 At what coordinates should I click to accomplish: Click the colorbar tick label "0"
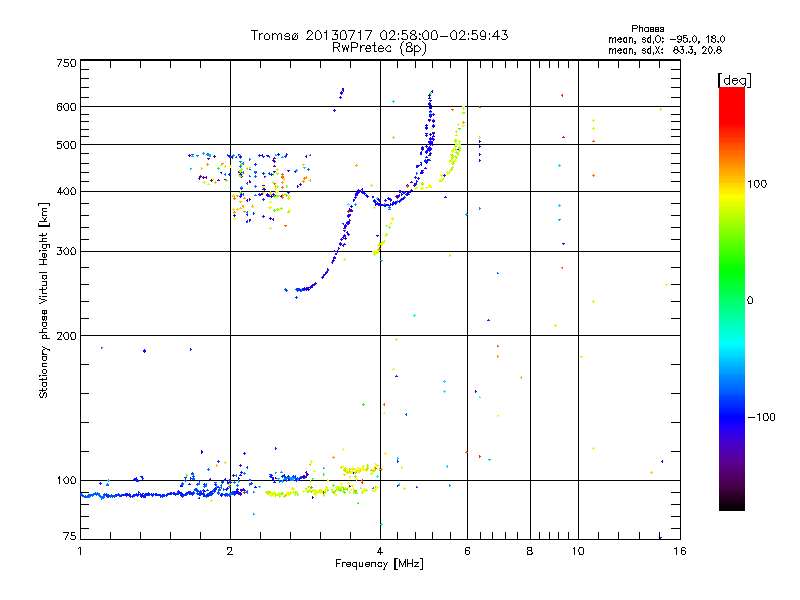pyautogui.click(x=750, y=301)
